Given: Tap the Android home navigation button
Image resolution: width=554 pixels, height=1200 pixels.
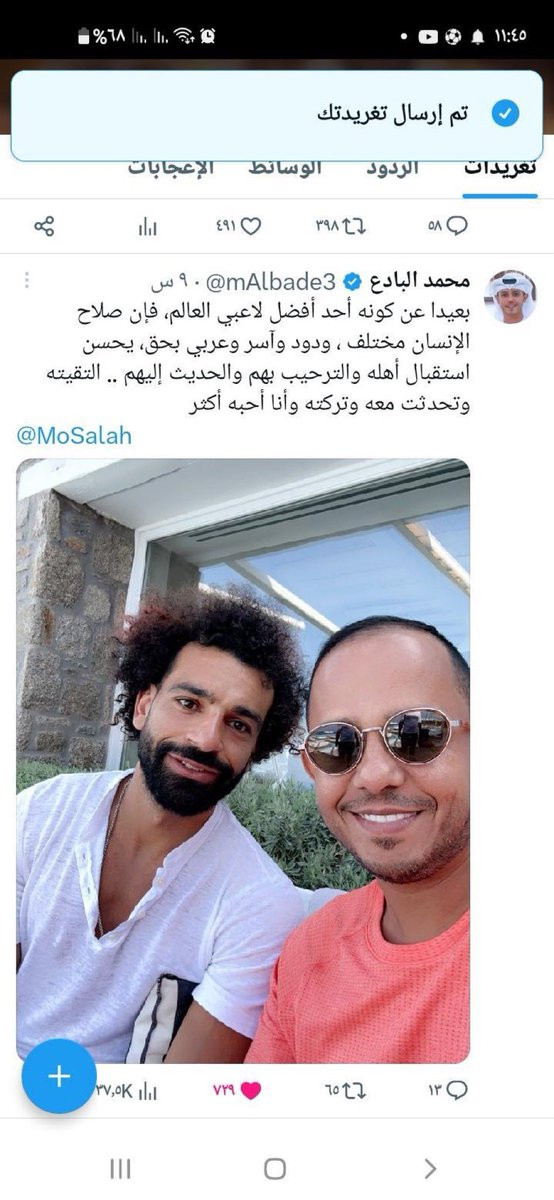Looking at the screenshot, I should [x=275, y=1168].
